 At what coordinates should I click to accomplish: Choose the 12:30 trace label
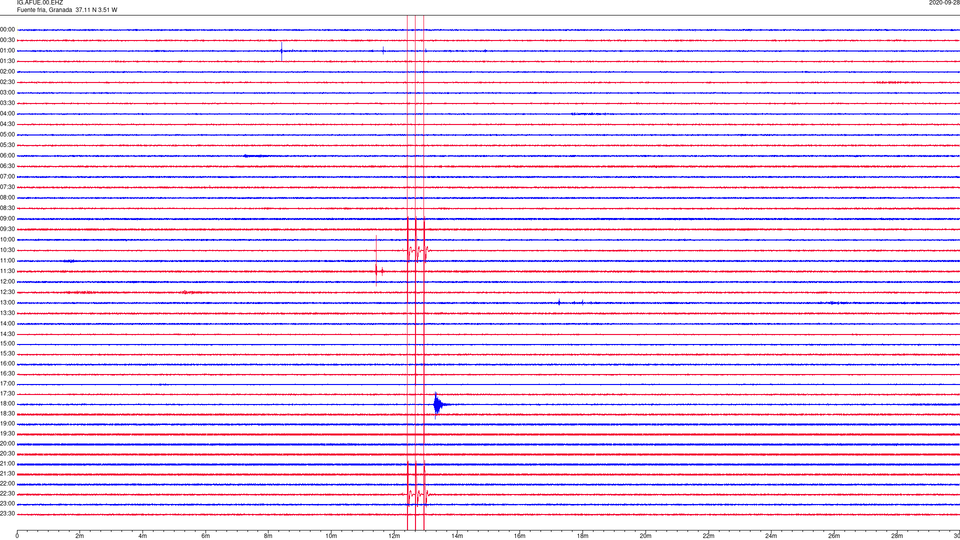[7, 293]
